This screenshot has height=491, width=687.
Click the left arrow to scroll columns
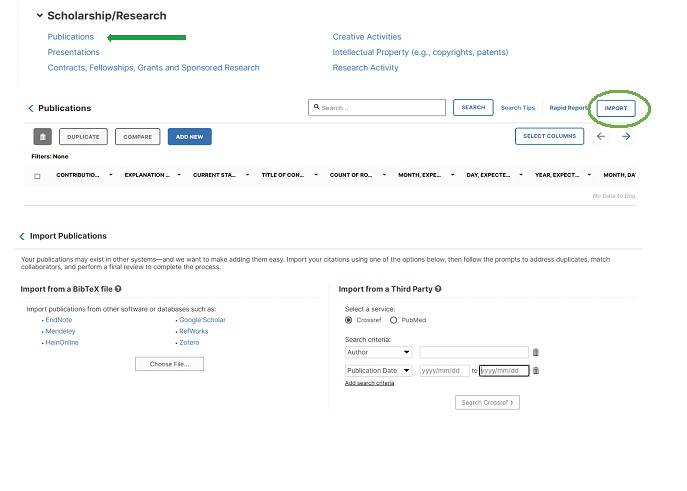click(x=601, y=137)
